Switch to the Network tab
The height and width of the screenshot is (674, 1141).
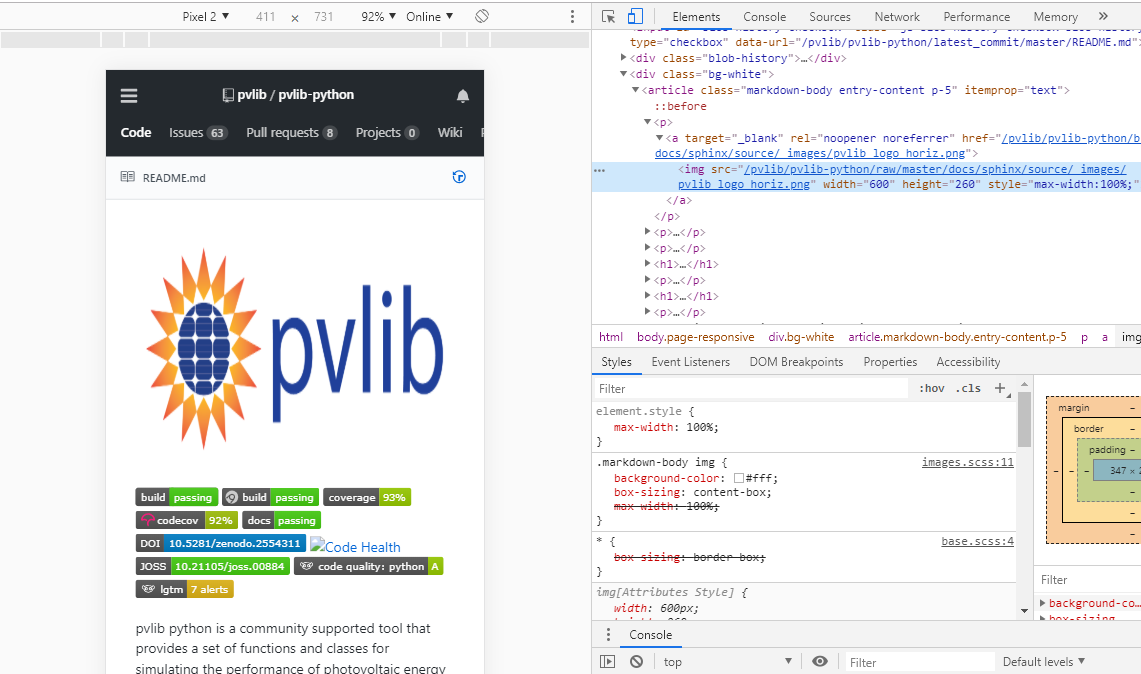[896, 16]
